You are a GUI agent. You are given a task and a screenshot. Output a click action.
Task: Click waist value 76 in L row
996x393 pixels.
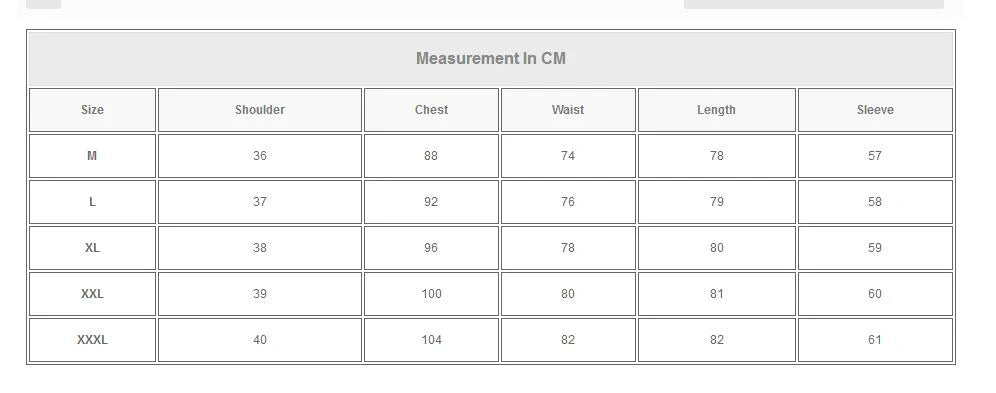(568, 202)
